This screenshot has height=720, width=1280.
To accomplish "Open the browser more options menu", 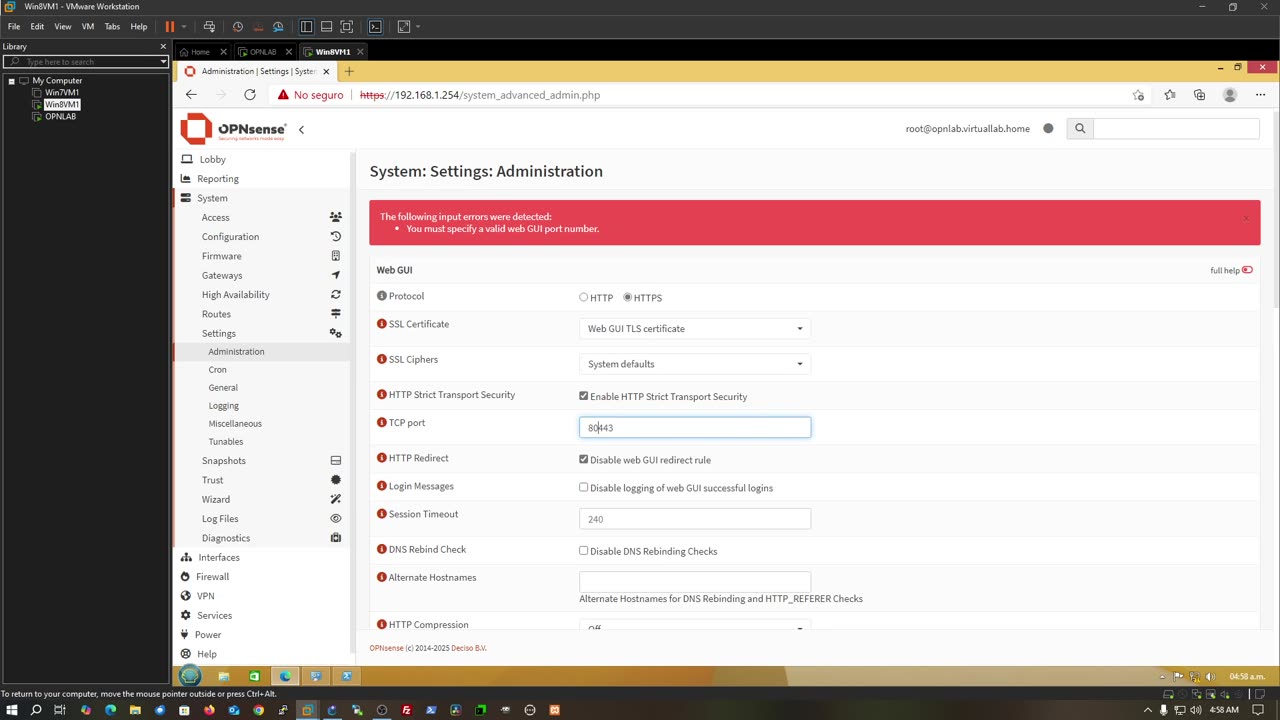I will 1260,95.
